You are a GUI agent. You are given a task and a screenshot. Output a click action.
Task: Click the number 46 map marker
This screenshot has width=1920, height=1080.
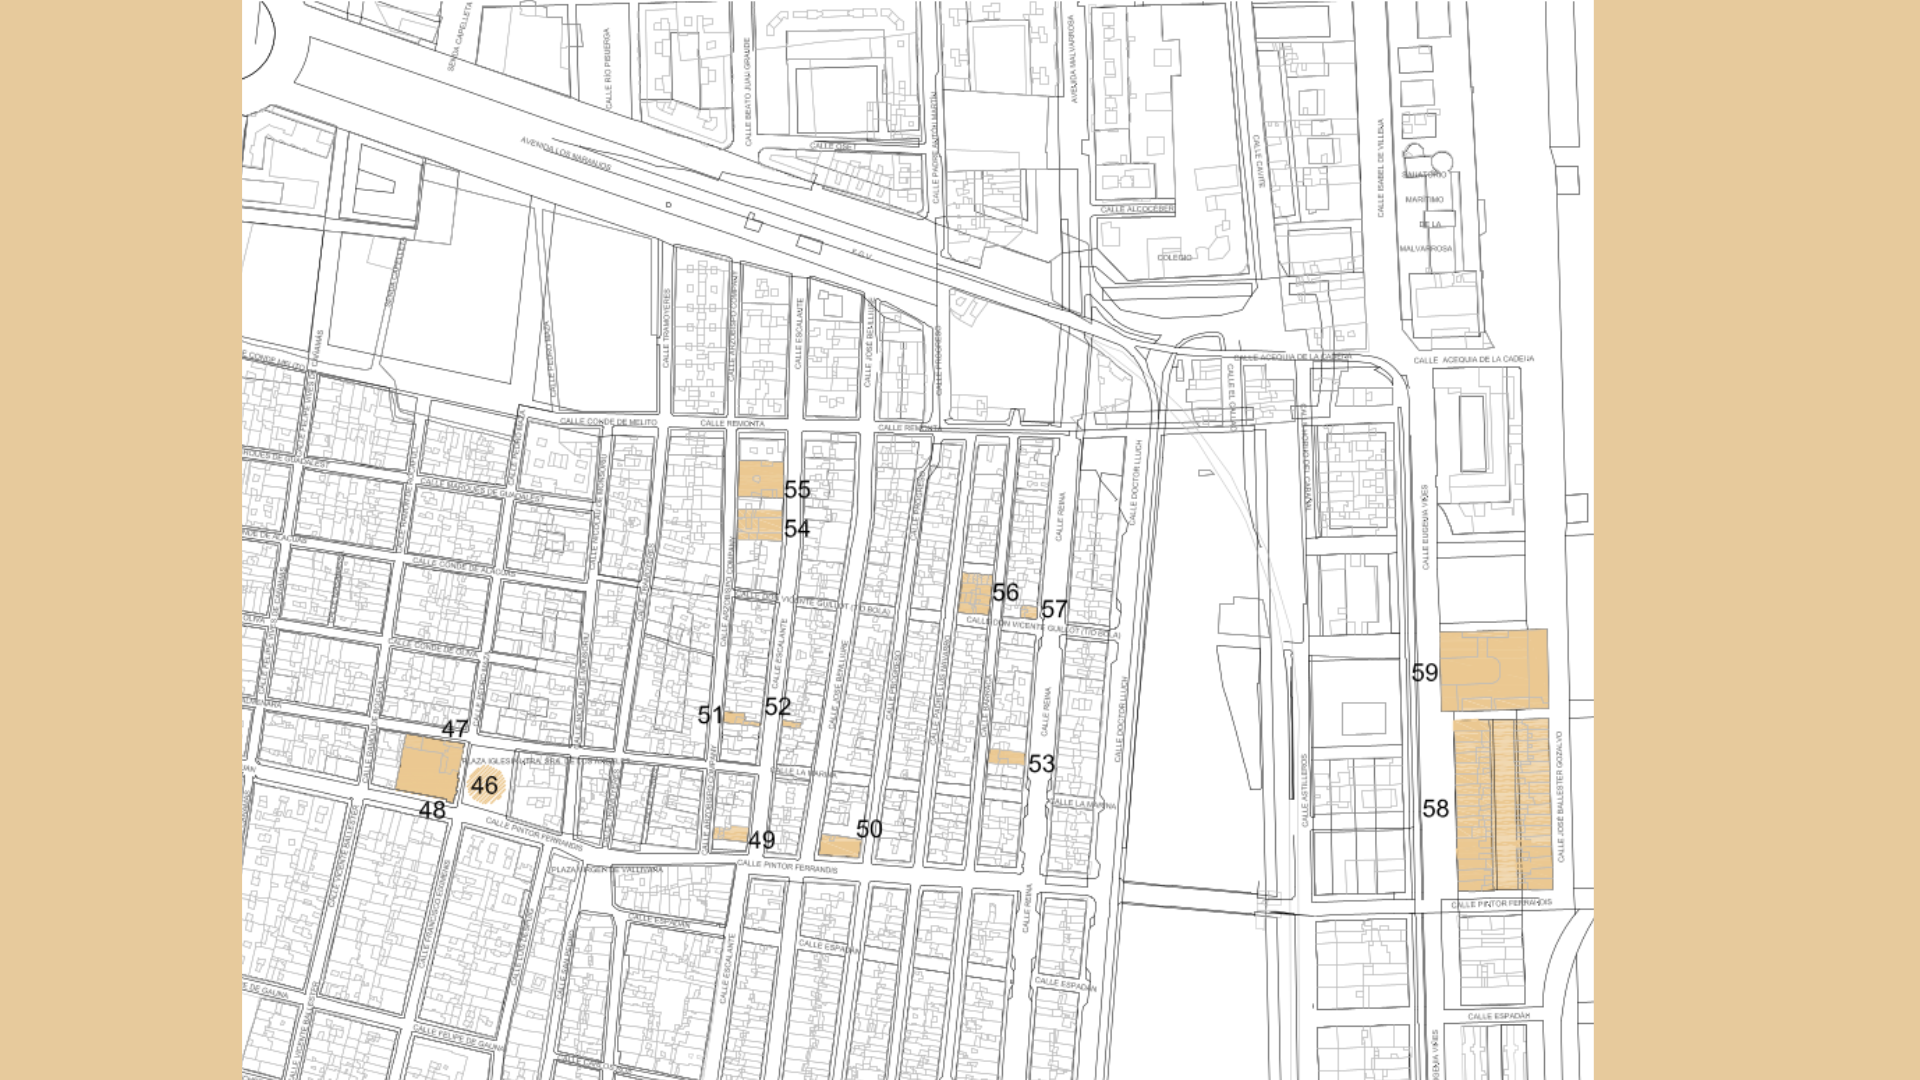pos(485,786)
